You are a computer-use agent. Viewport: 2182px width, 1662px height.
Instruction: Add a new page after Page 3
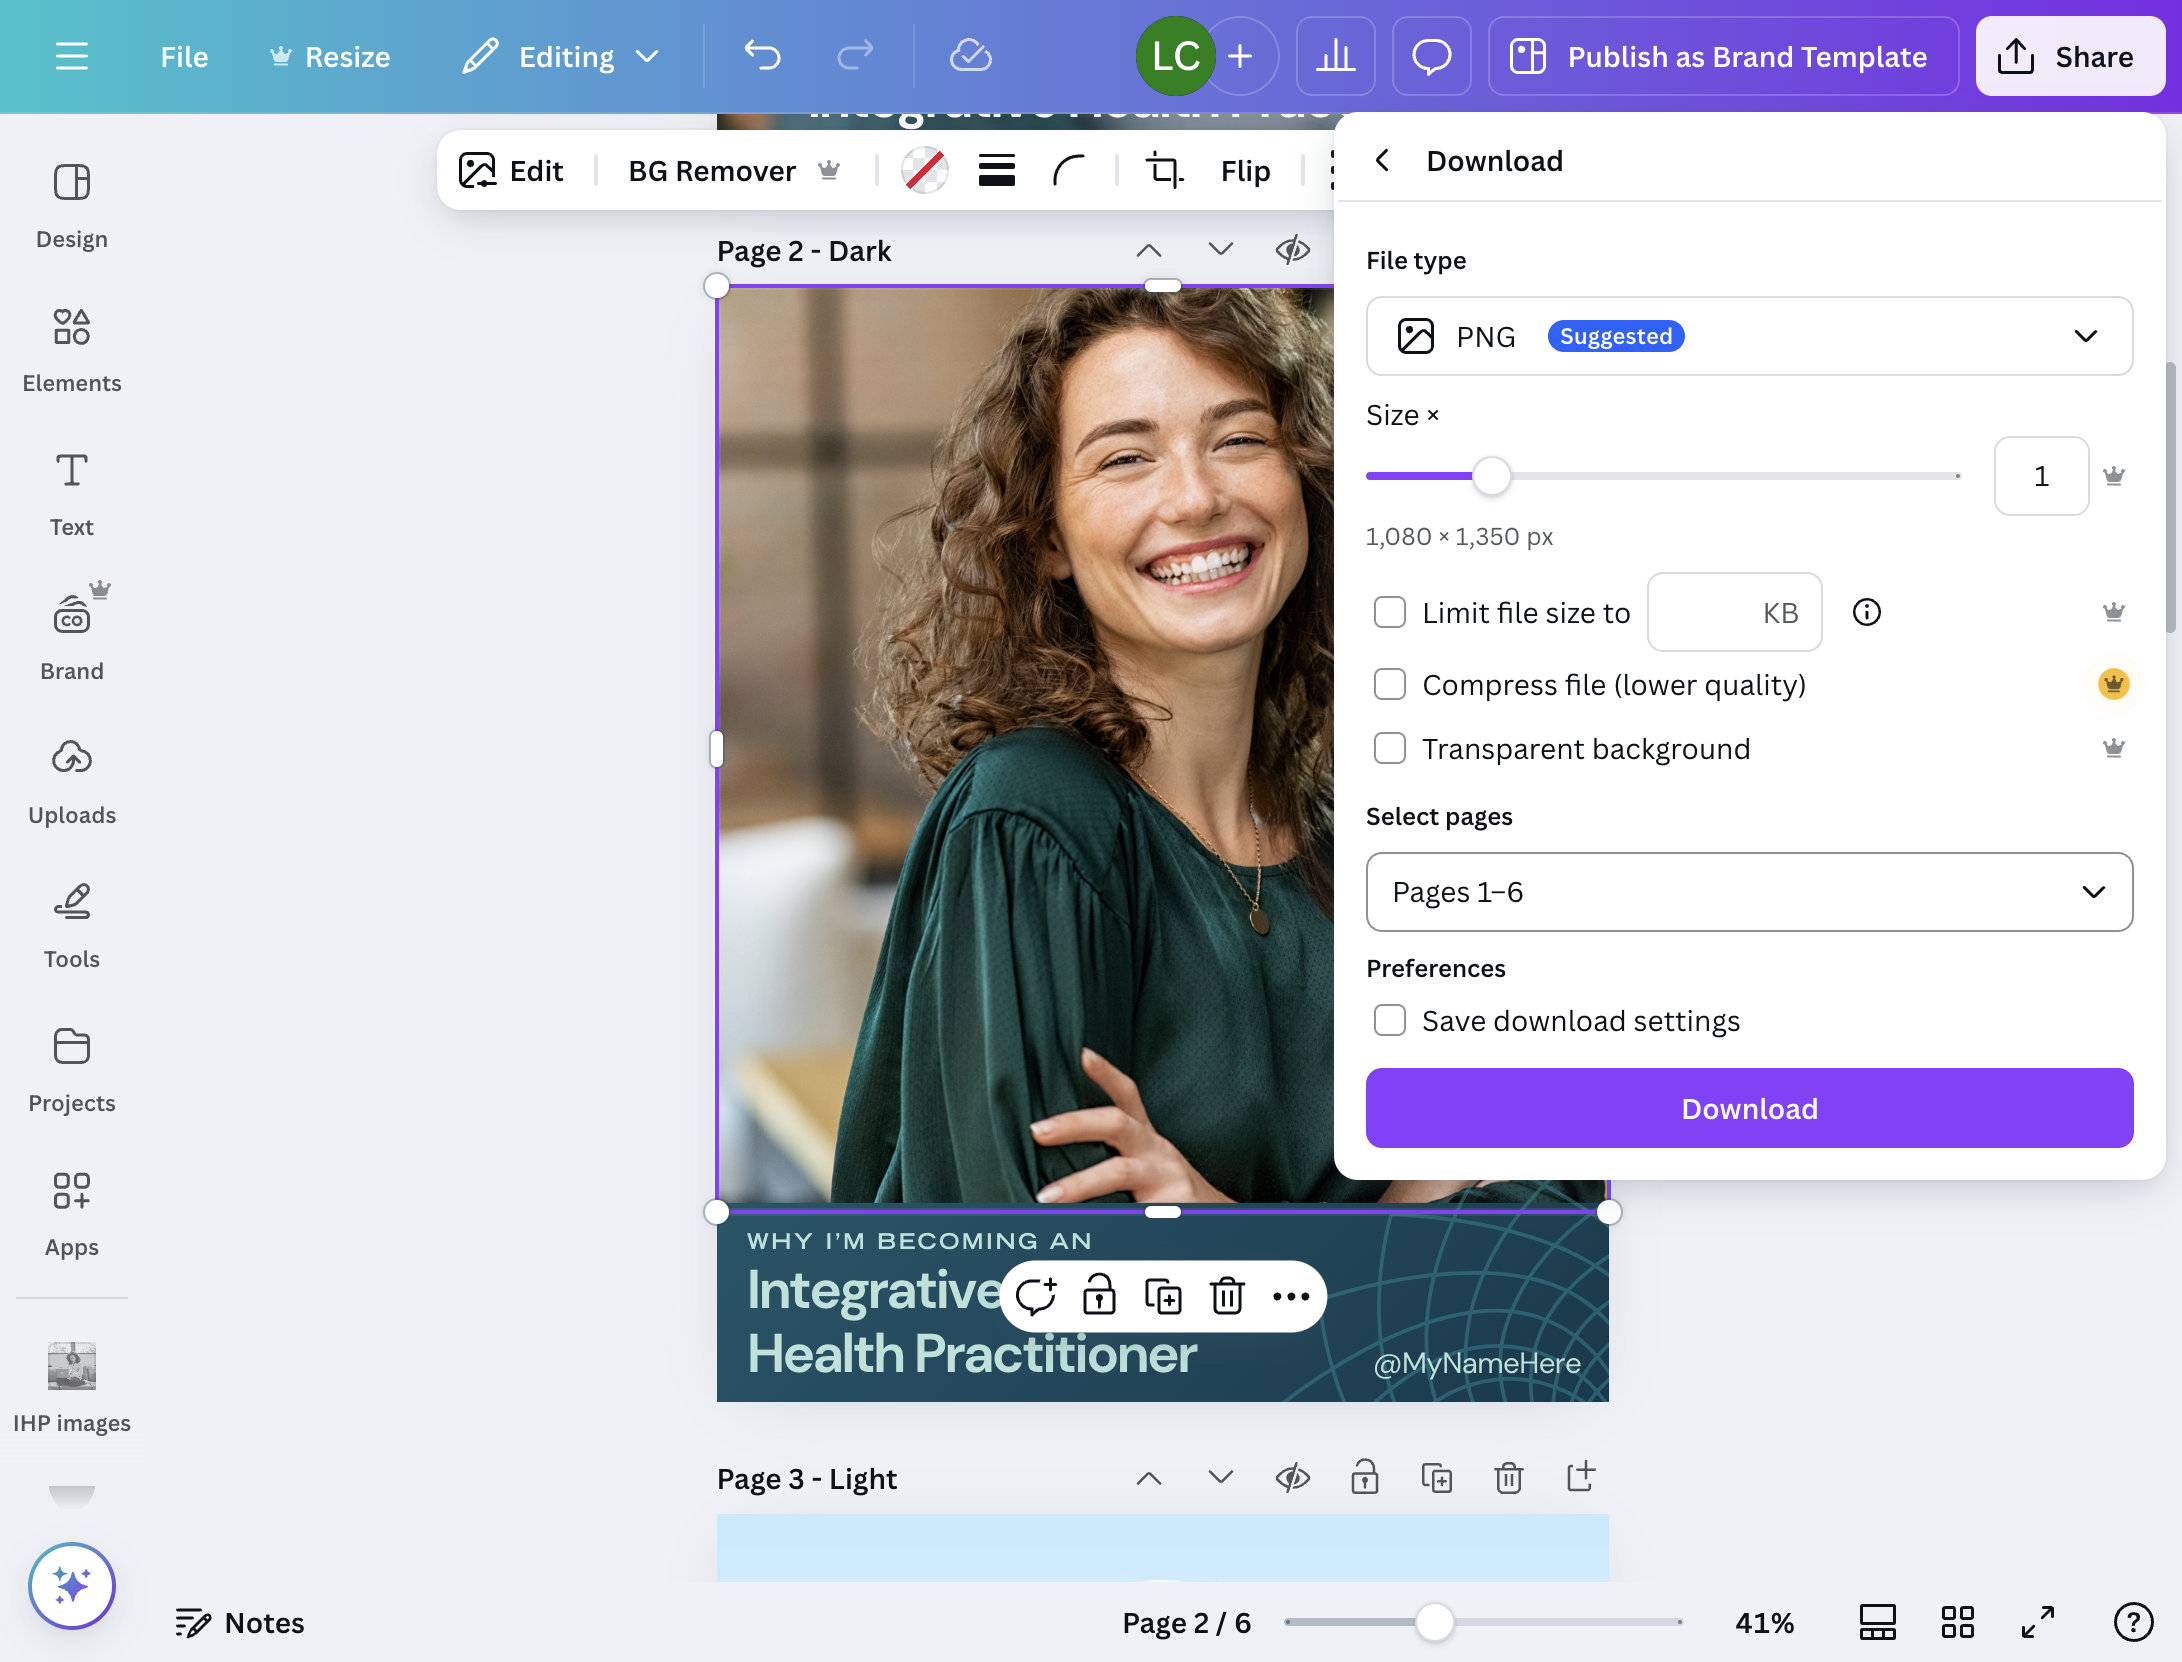pyautogui.click(x=1581, y=1476)
